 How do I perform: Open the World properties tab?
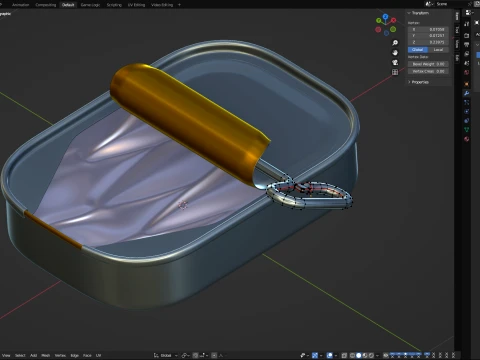point(467,73)
